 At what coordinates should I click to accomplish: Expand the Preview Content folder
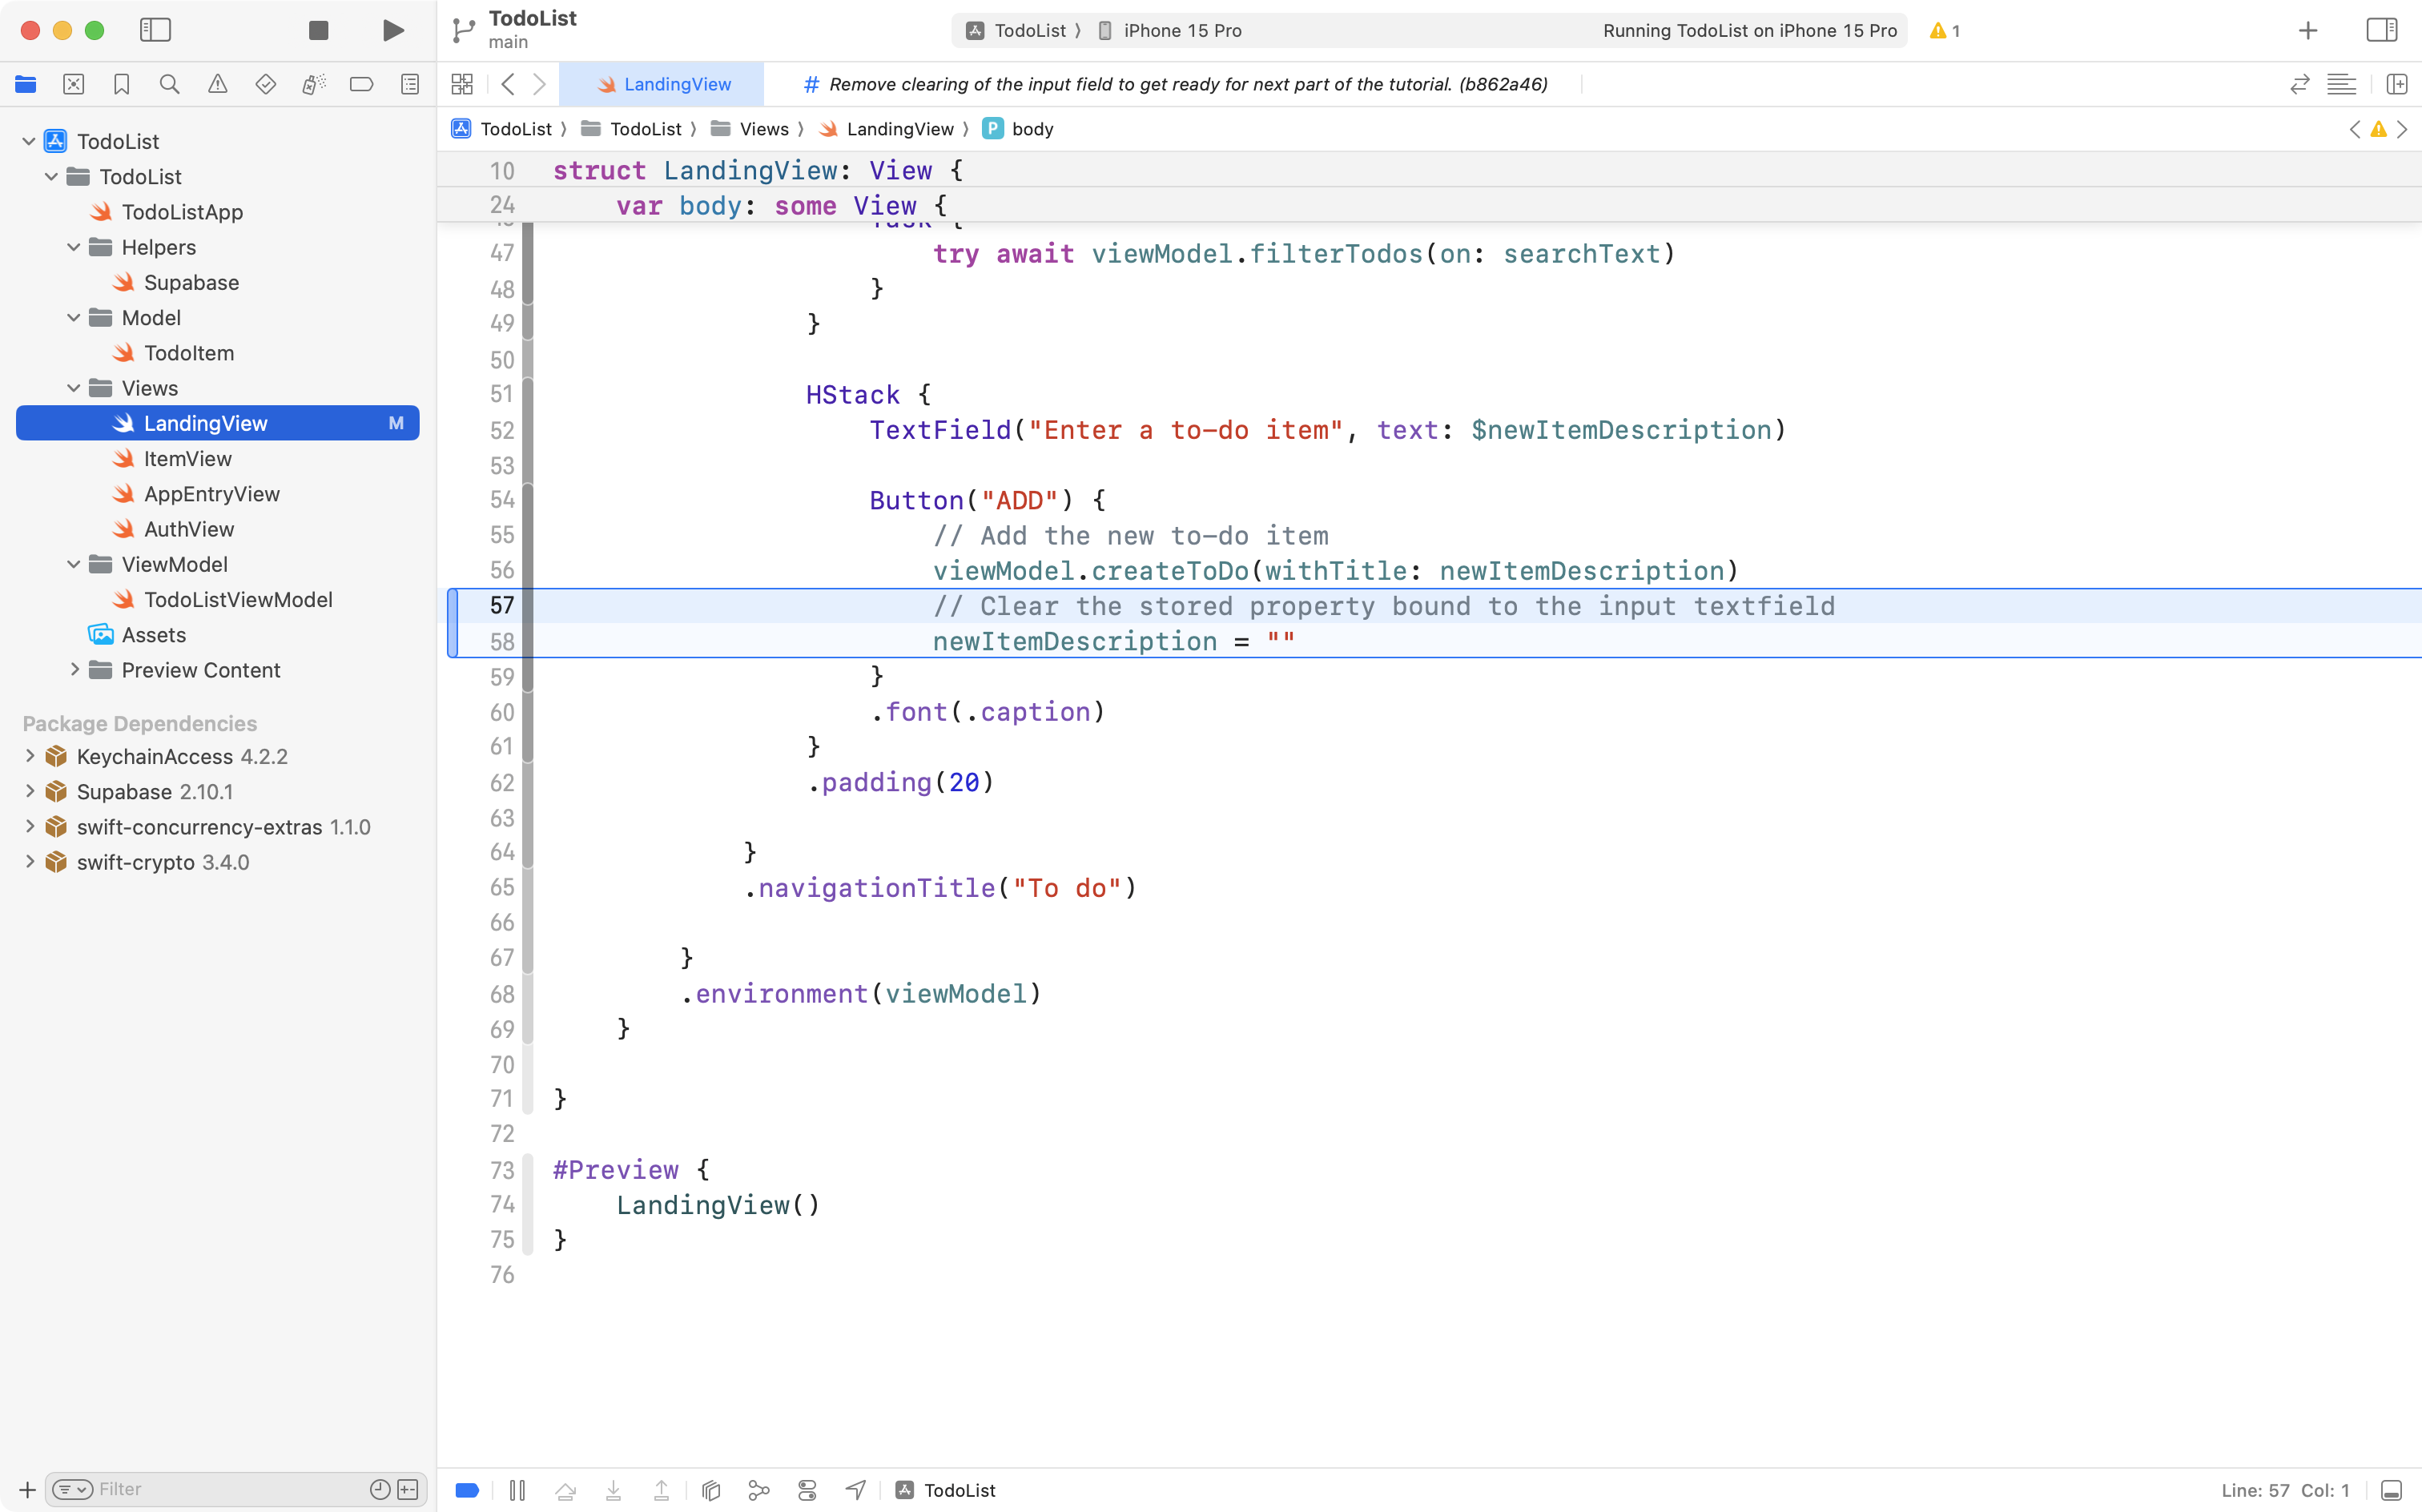point(74,670)
